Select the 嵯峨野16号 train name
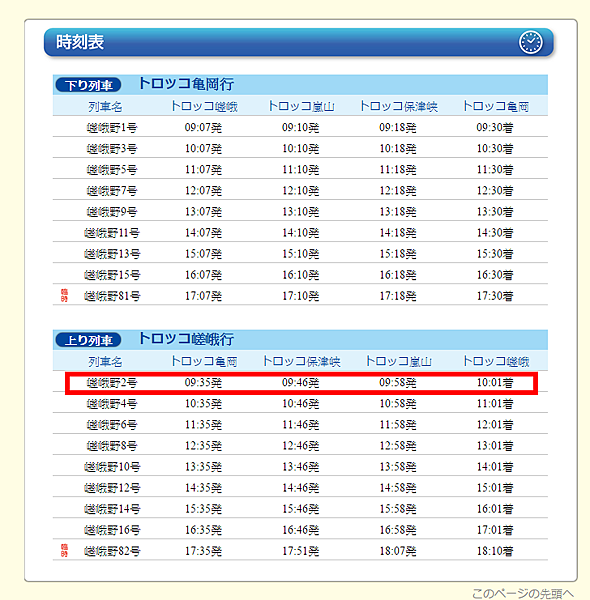 coord(112,530)
